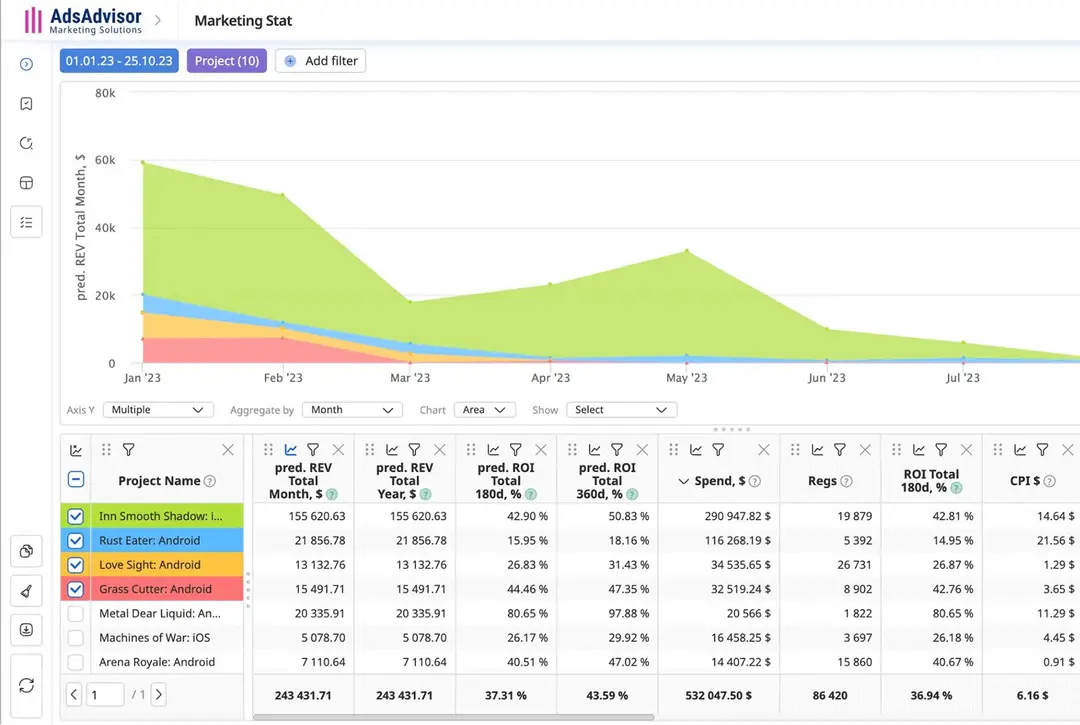This screenshot has height=725, width=1080.
Task: Remove the pred. ROI Total 180d column
Action: (x=541, y=450)
